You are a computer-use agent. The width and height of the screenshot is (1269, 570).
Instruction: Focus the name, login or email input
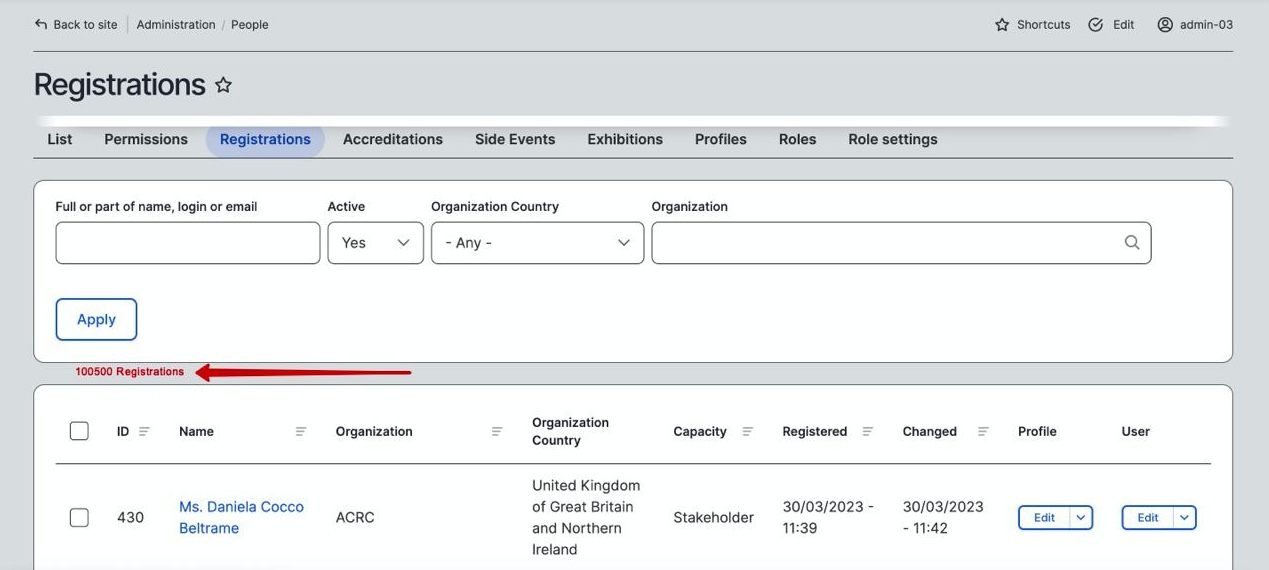[188, 243]
